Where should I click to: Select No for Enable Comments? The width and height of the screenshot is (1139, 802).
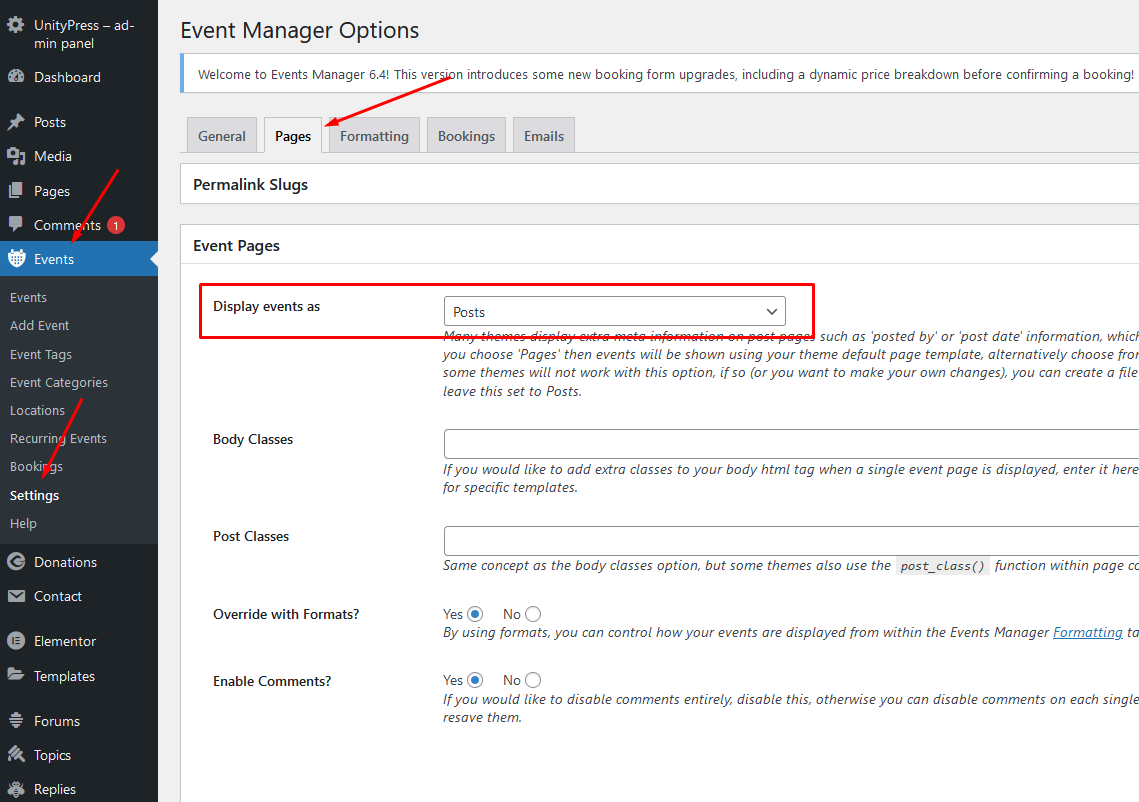pos(533,681)
